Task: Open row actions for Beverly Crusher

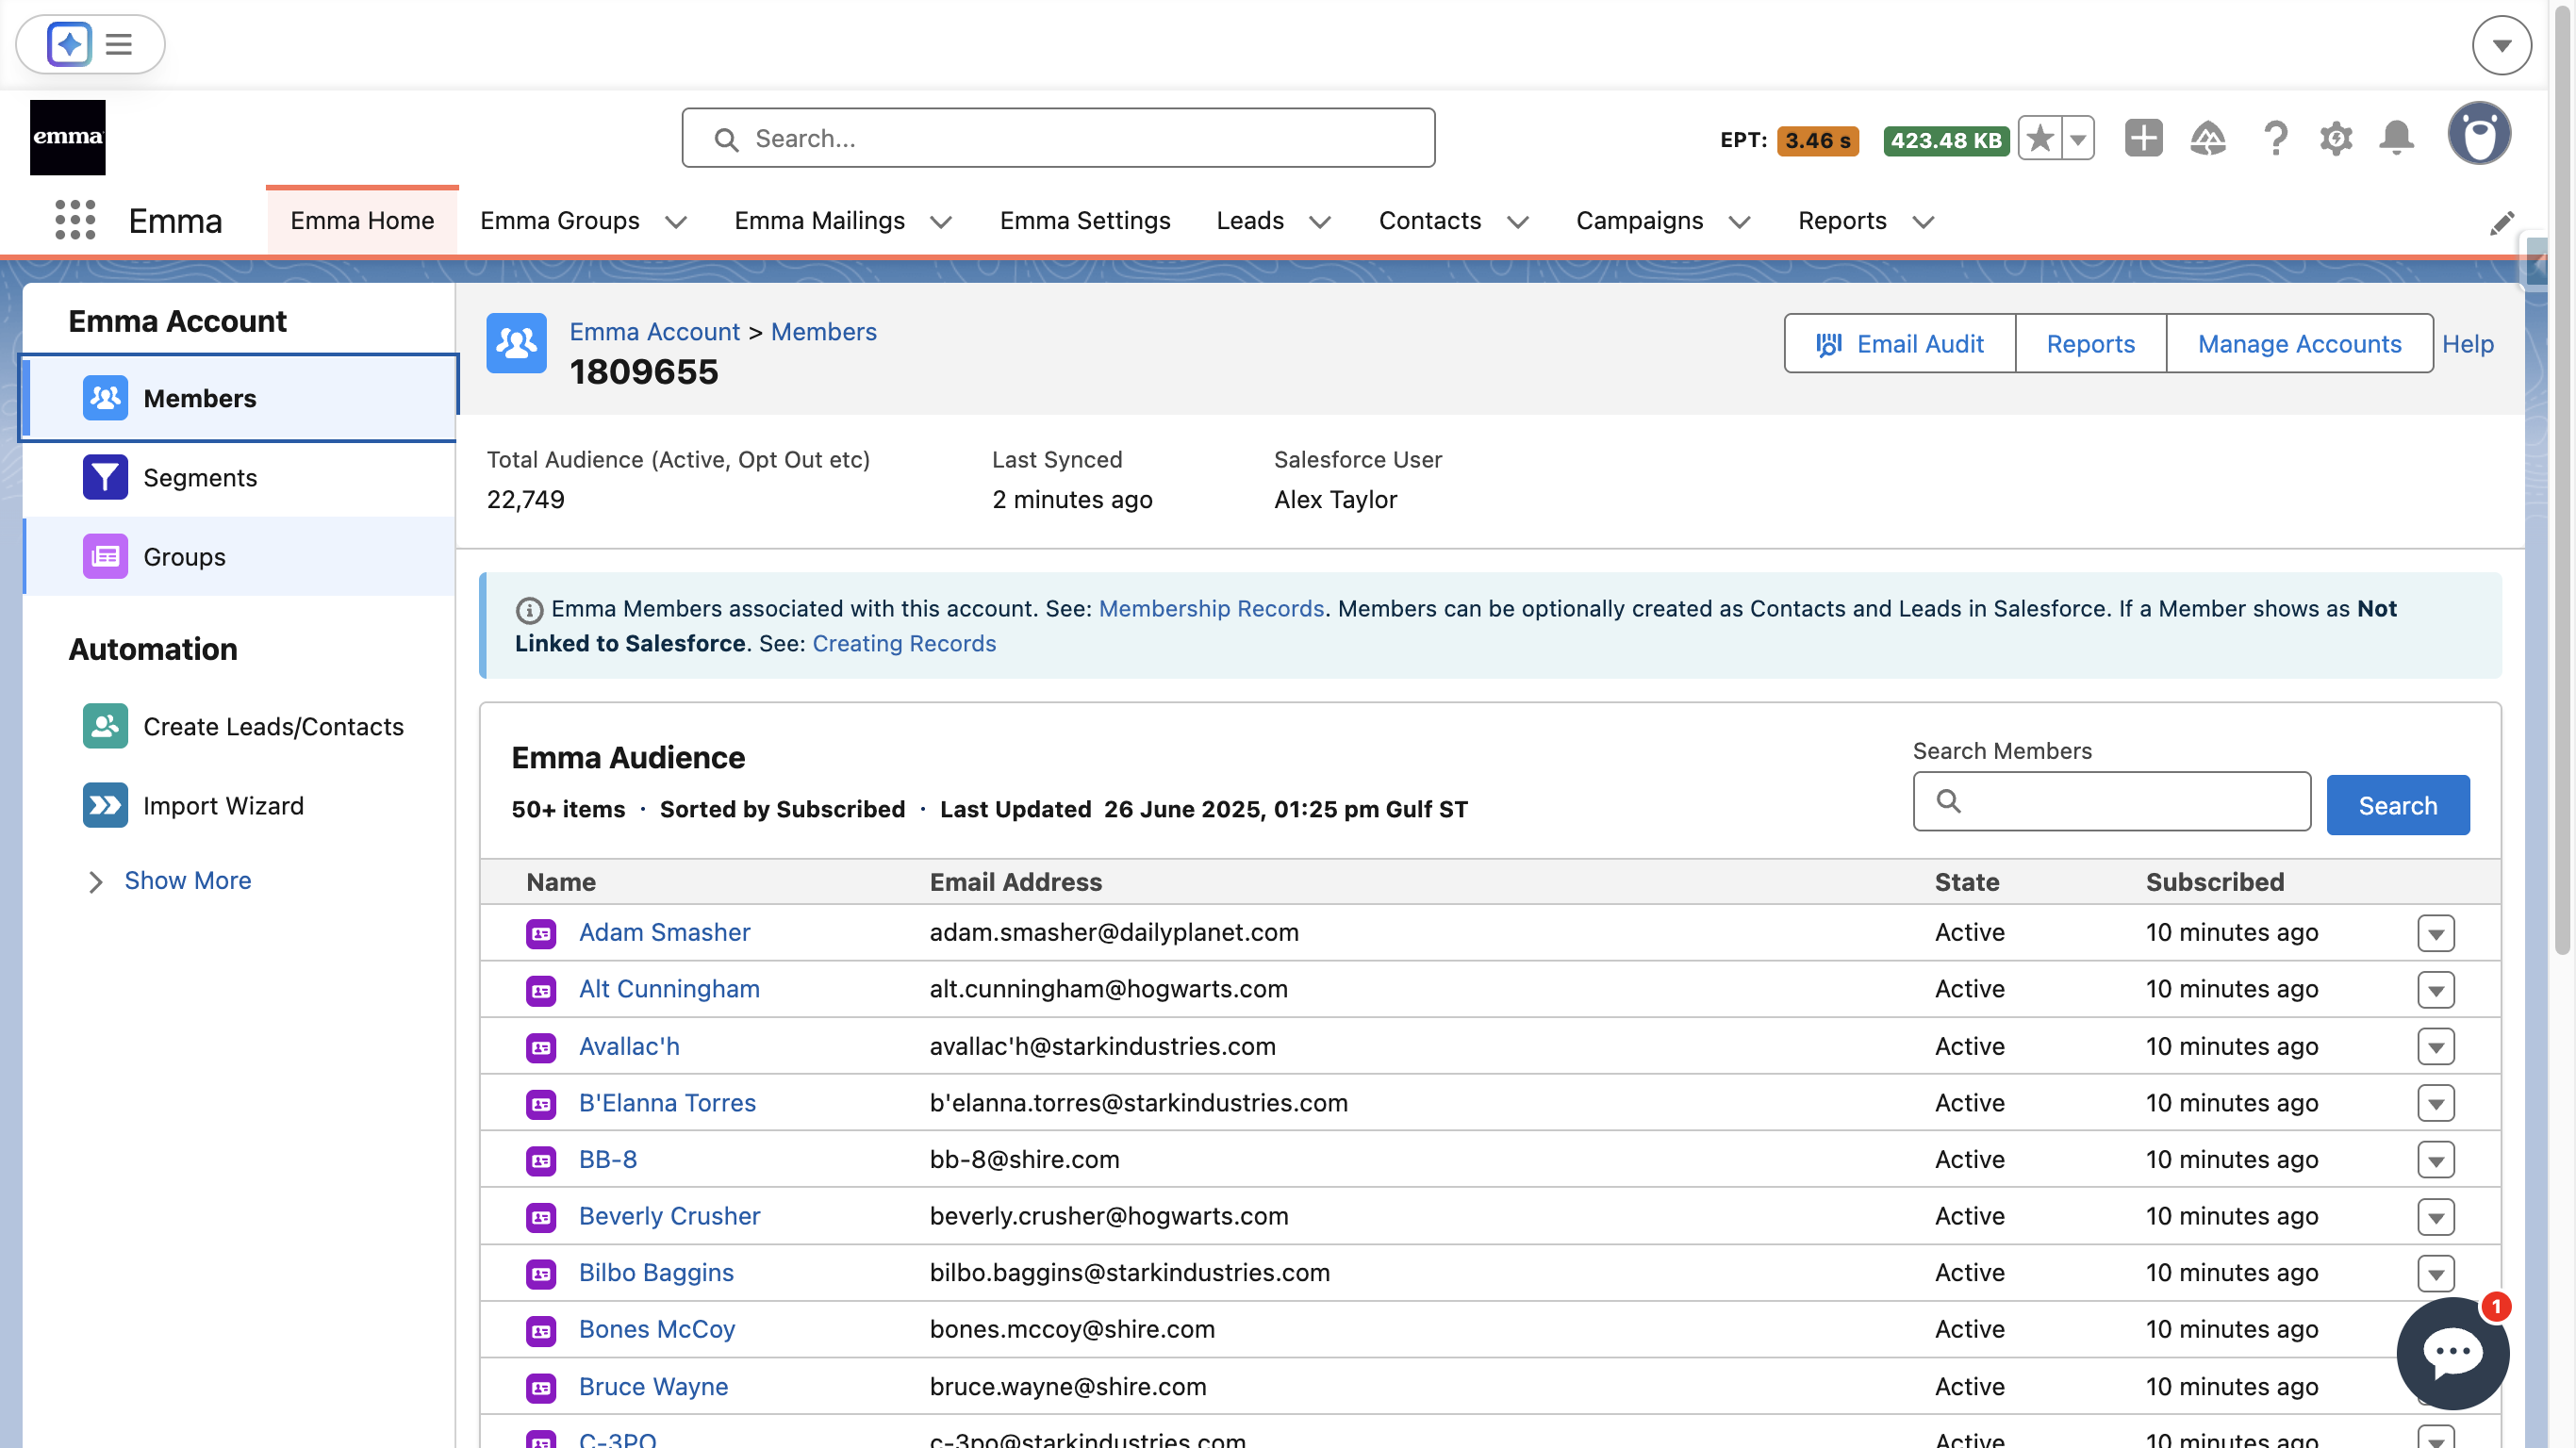Action: pos(2436,1217)
